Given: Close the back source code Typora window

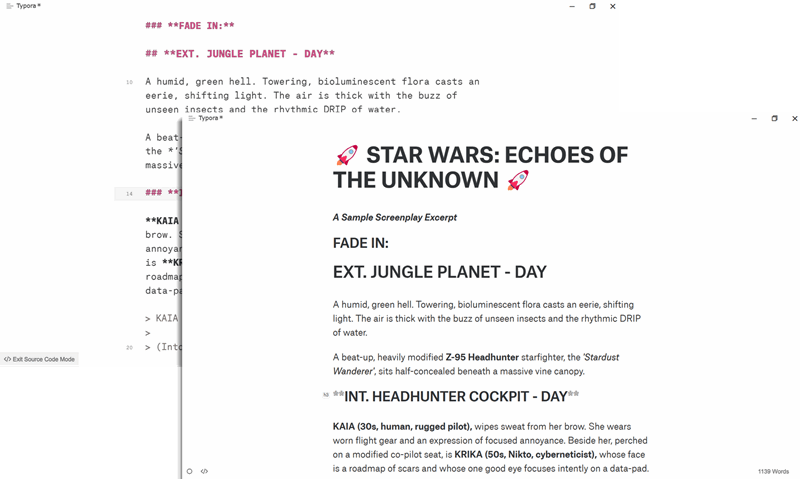Looking at the screenshot, I should 611,6.
